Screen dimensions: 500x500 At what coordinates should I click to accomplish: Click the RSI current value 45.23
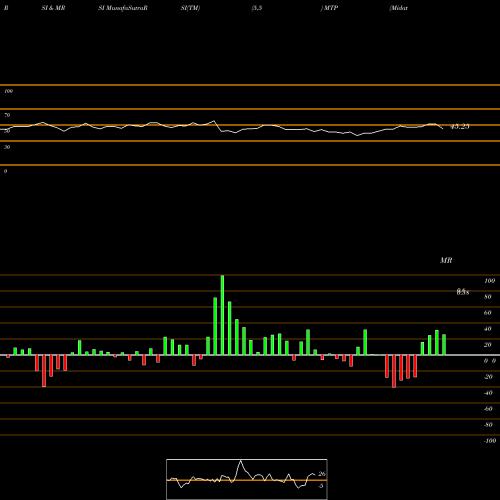[x=460, y=127]
